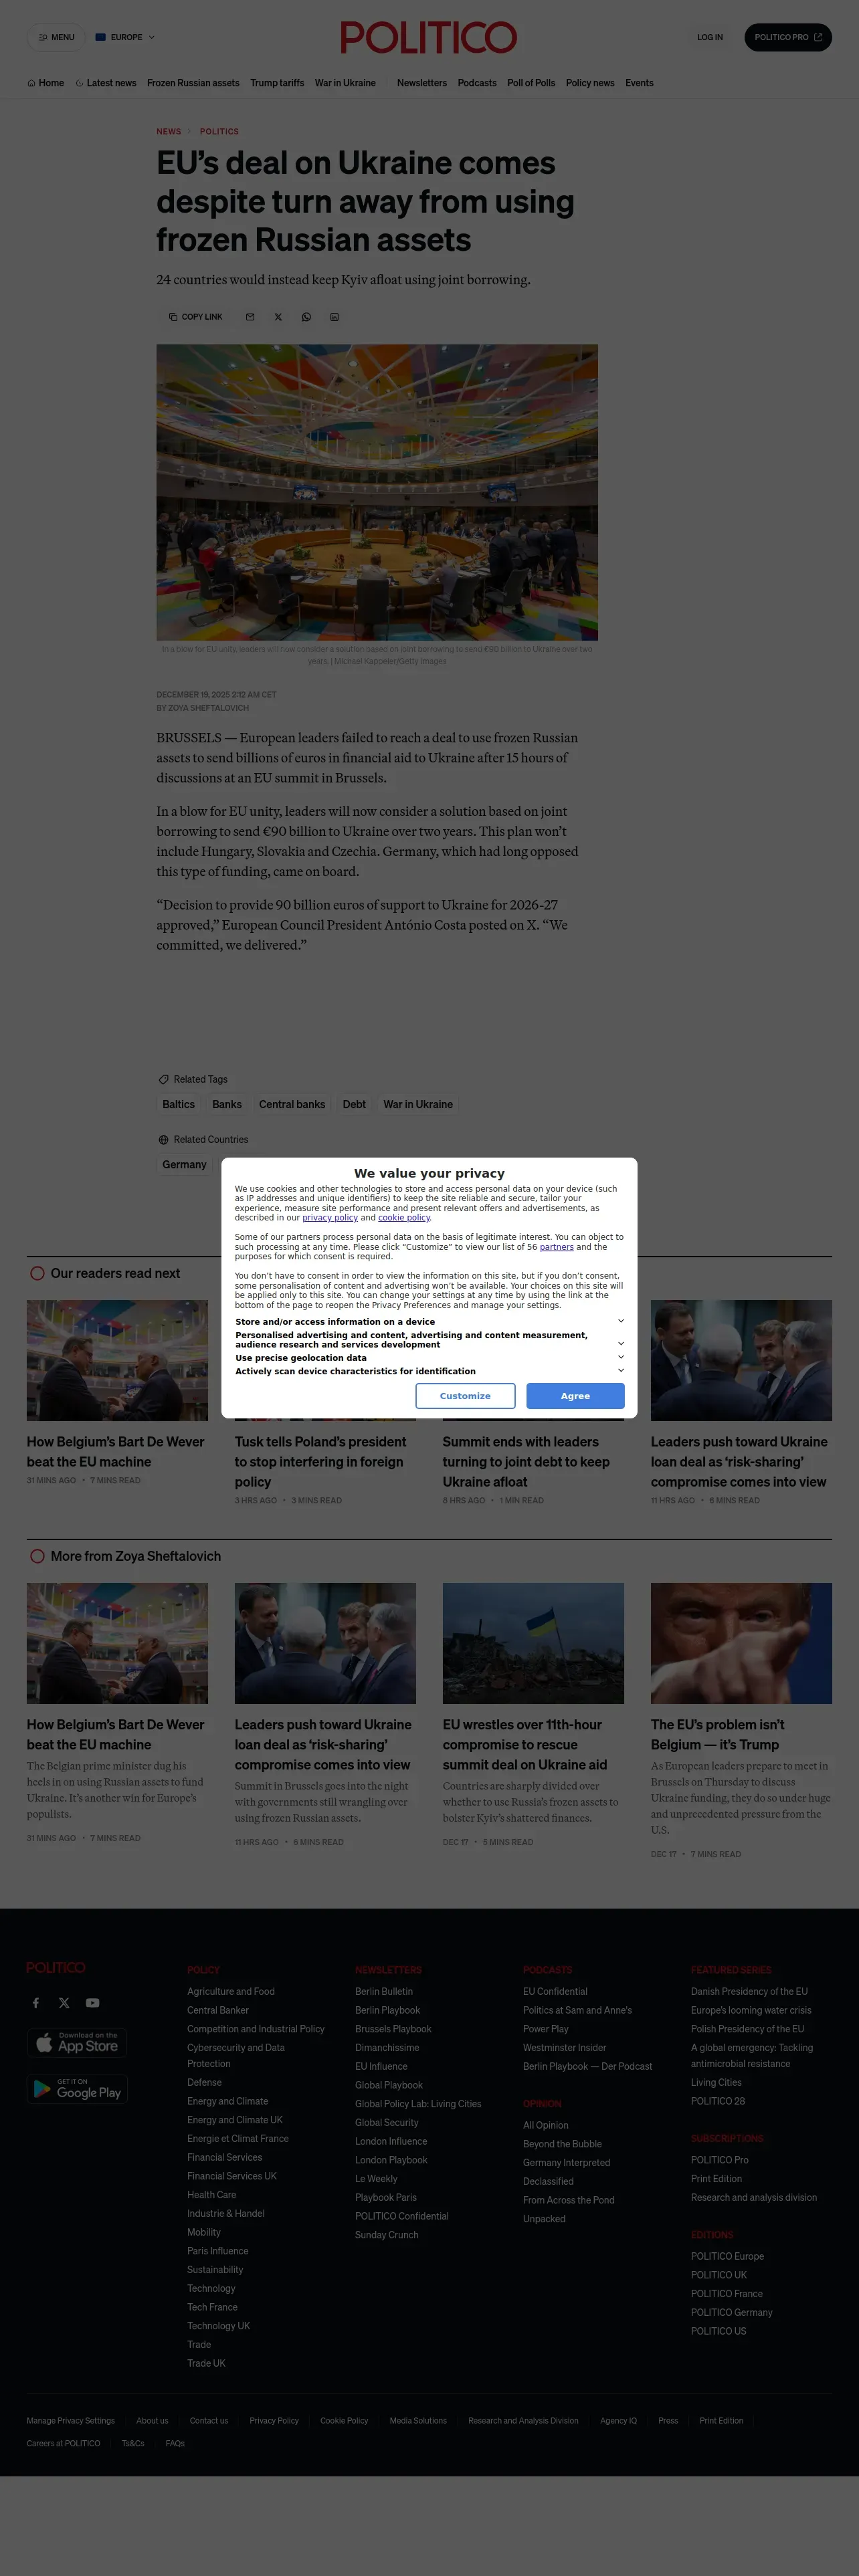Click the COPY LINK button

pyautogui.click(x=195, y=317)
